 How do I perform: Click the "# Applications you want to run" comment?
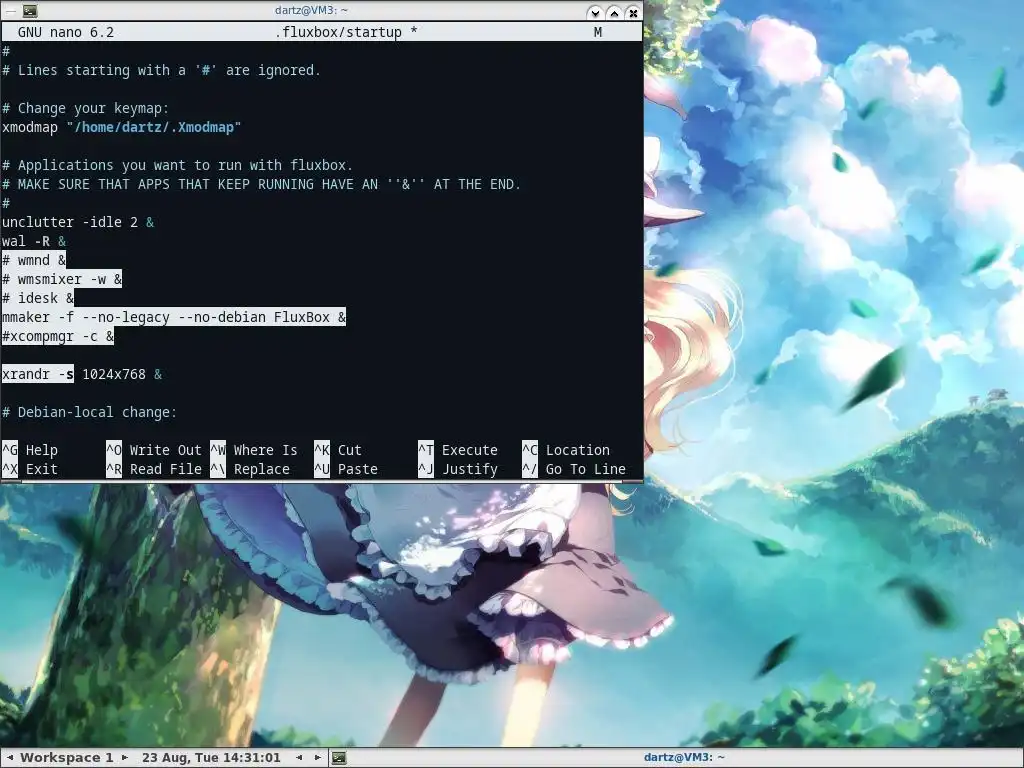(x=178, y=165)
